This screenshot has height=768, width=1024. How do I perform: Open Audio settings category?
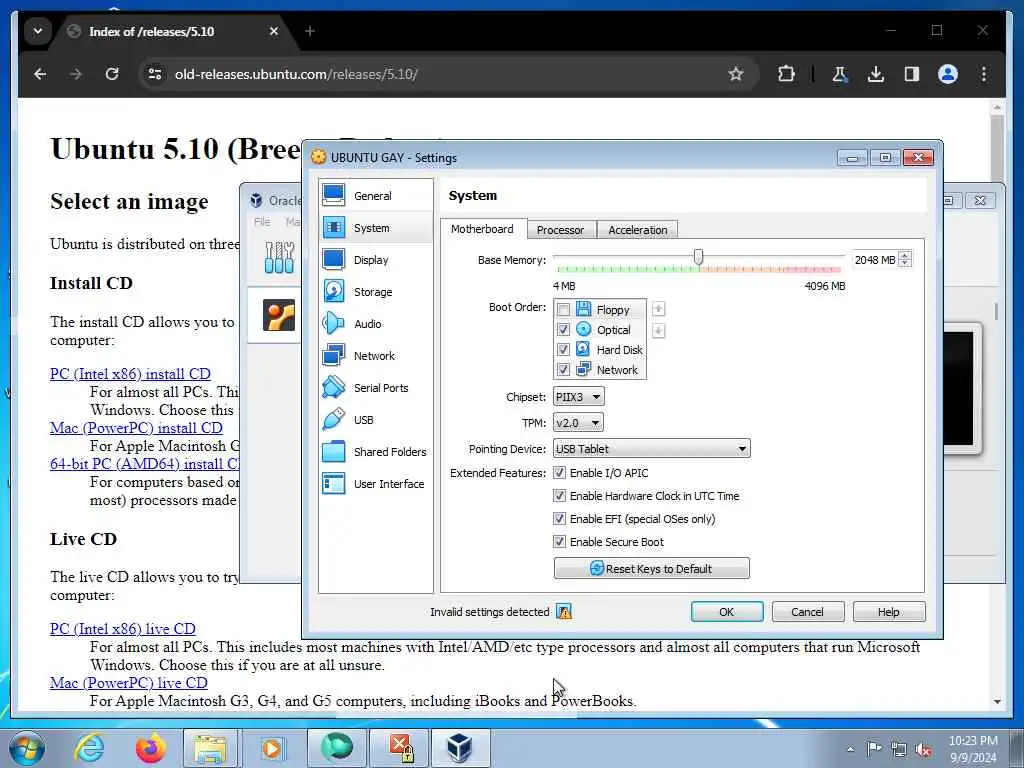click(376, 323)
